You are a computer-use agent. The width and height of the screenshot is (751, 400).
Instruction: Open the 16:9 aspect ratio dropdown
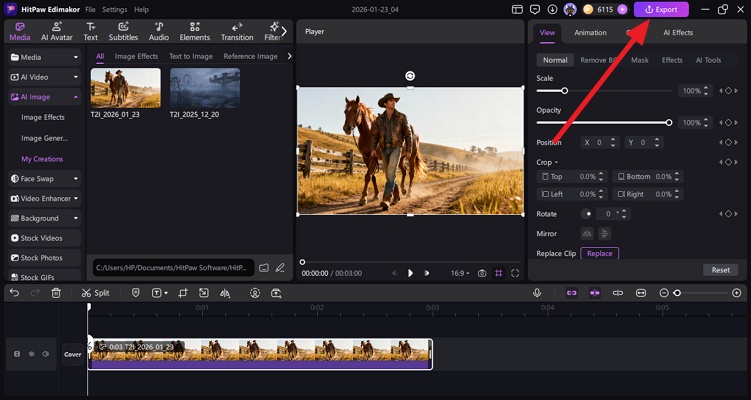coord(459,273)
